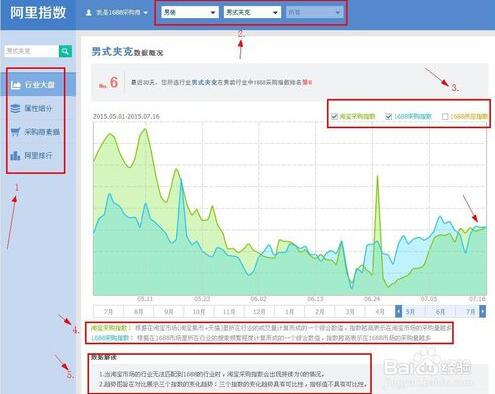Open 采购商素描 shopping cart icon

click(15, 132)
